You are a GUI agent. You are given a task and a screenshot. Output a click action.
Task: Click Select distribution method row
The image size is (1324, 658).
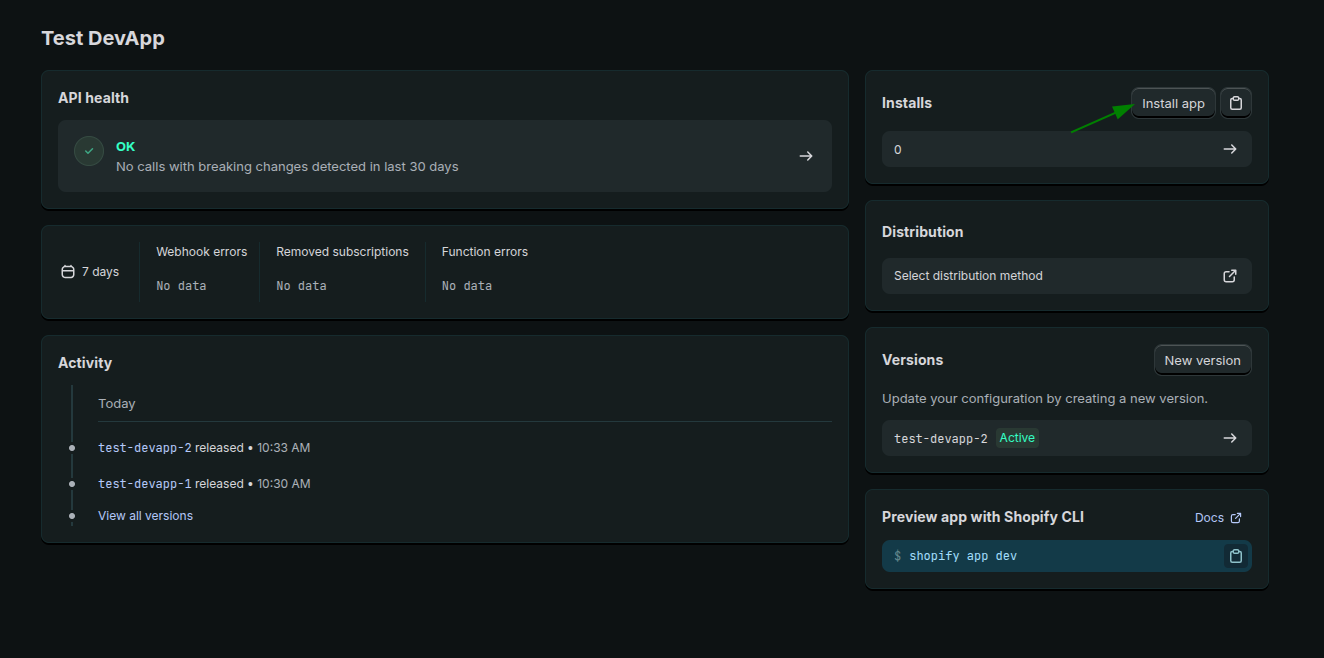[x=1050, y=276]
